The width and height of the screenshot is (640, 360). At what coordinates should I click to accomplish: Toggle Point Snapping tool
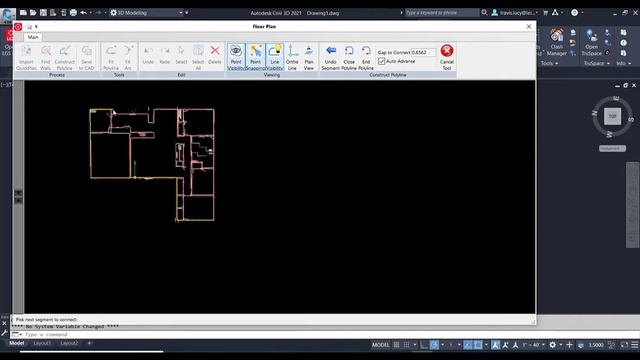pos(256,57)
